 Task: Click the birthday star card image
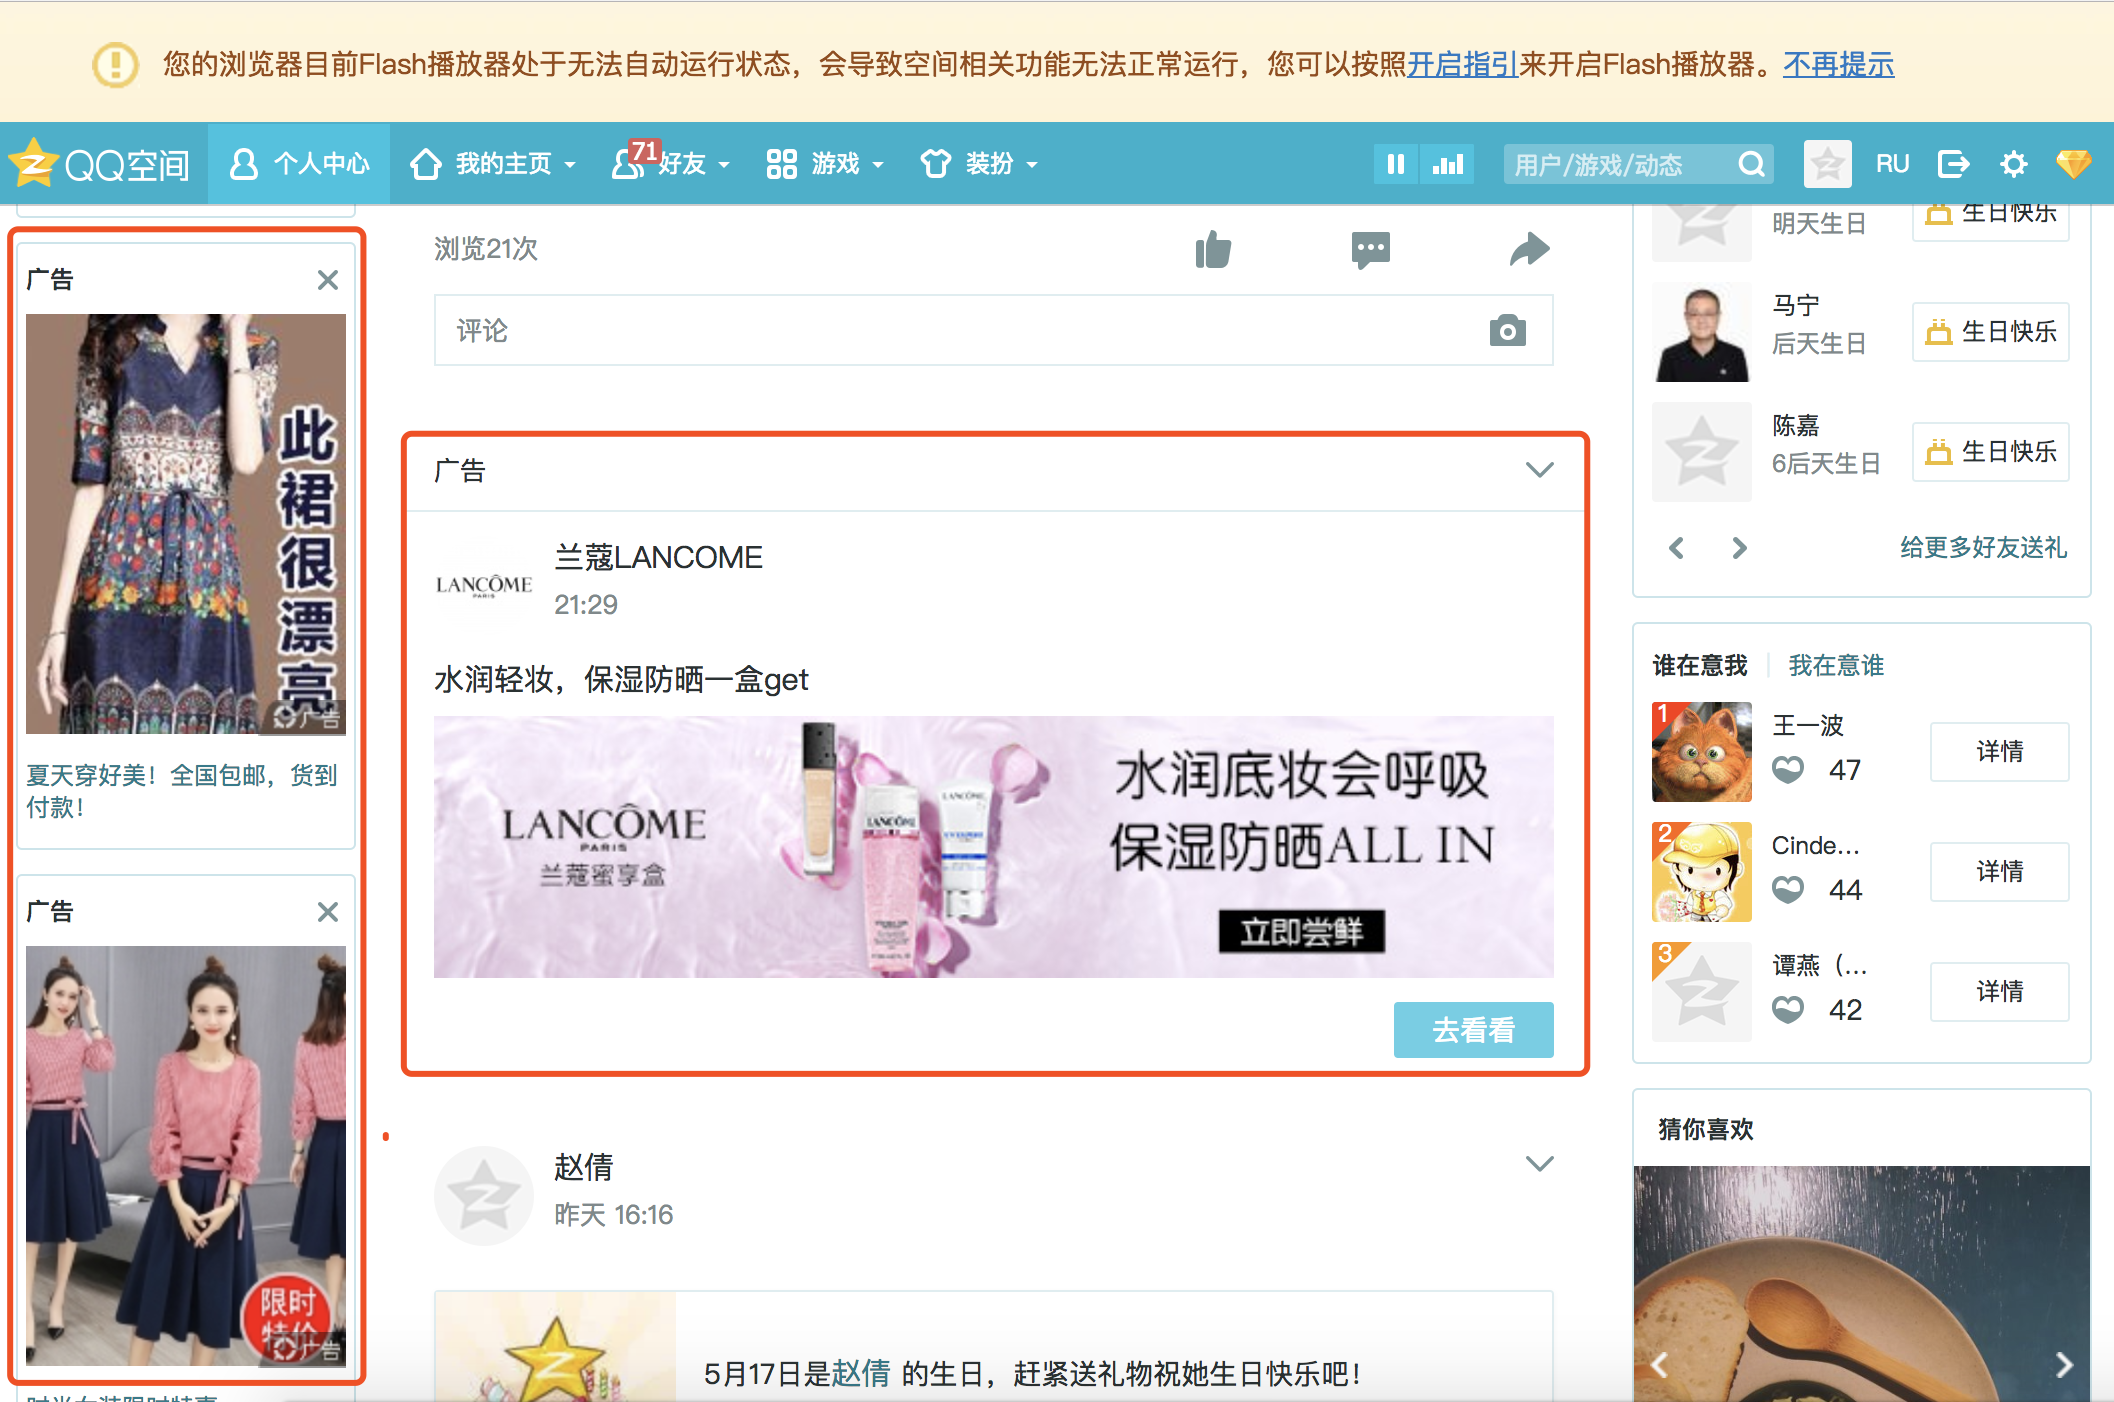[555, 1347]
